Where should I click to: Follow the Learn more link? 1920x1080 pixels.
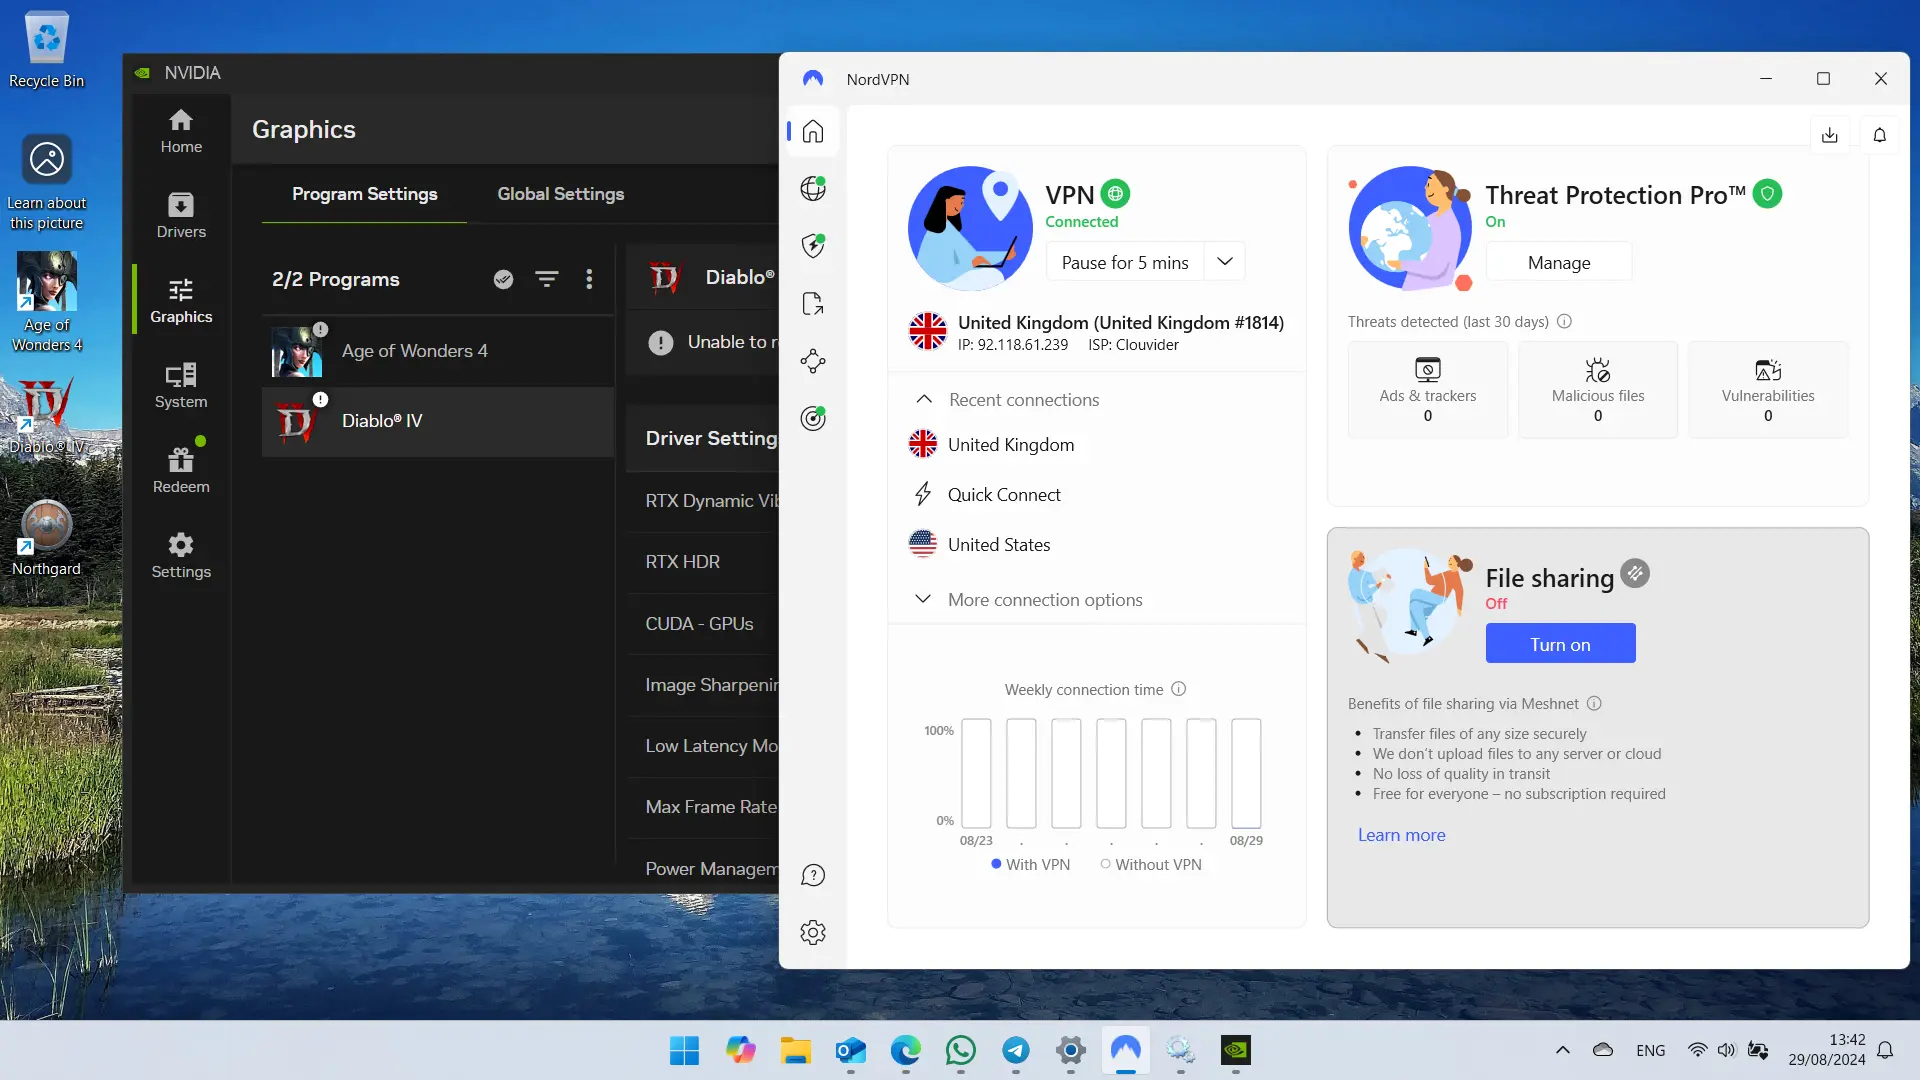(x=1401, y=835)
